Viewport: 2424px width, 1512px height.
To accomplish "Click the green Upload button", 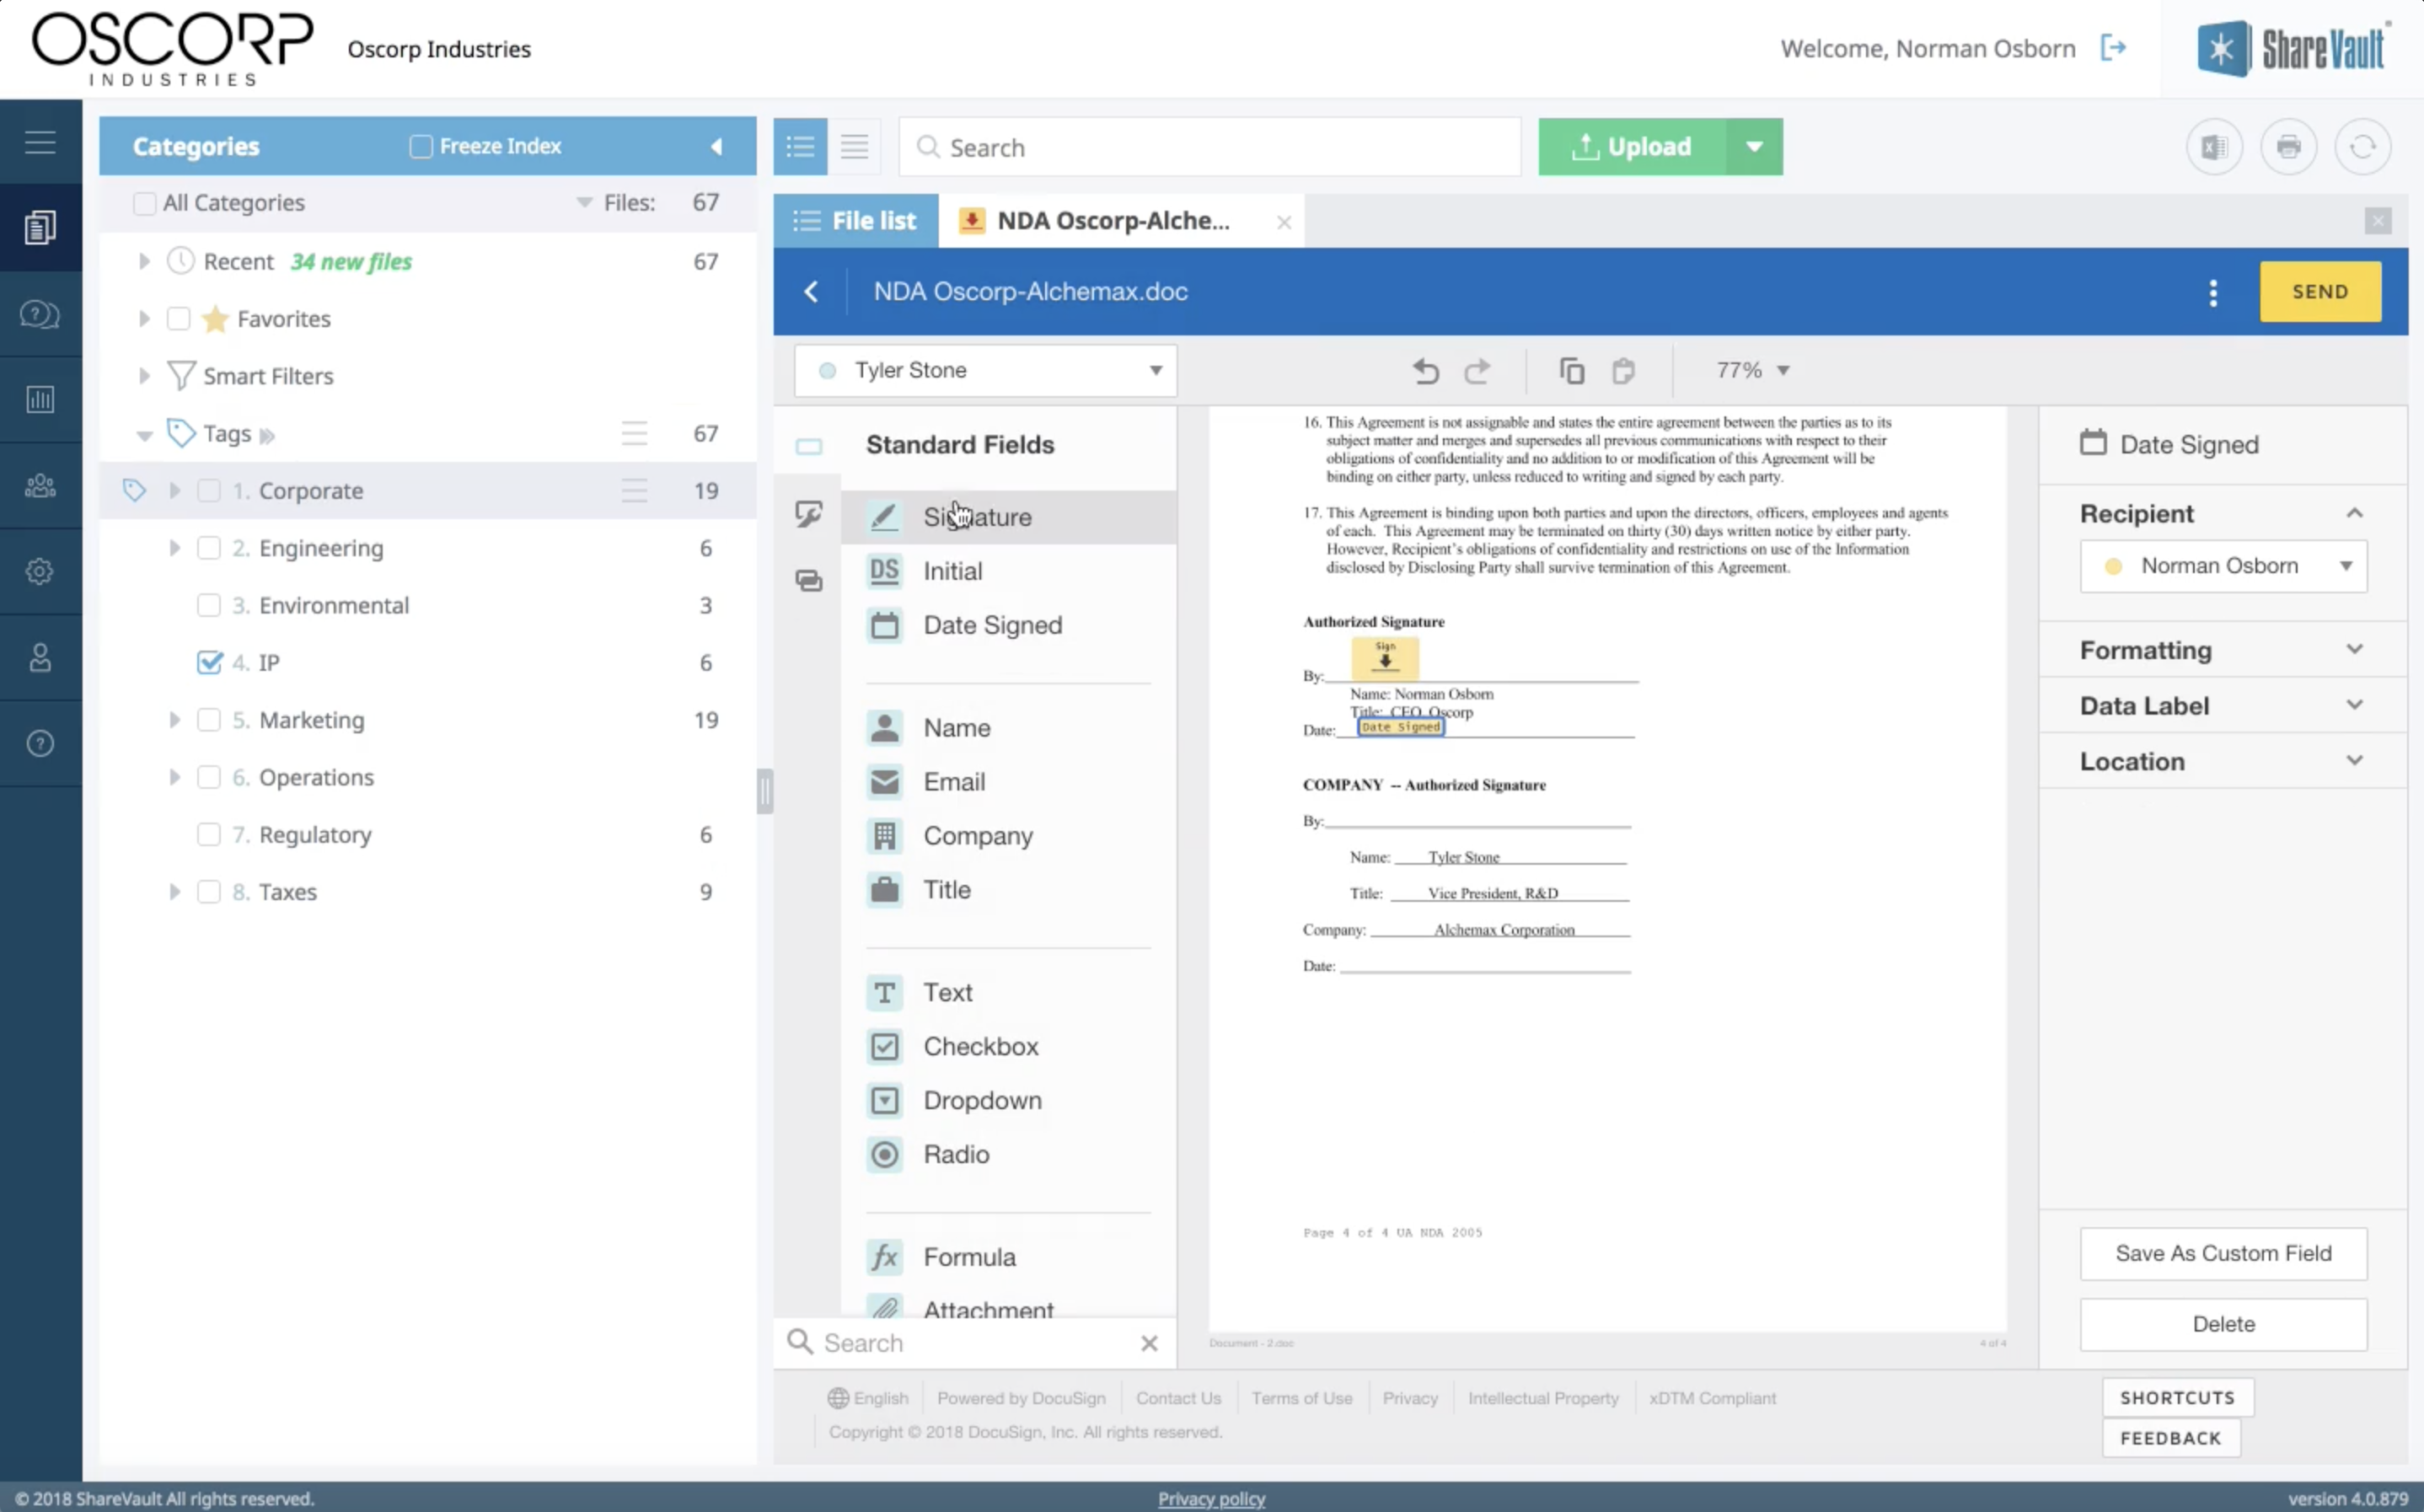I will [1632, 147].
